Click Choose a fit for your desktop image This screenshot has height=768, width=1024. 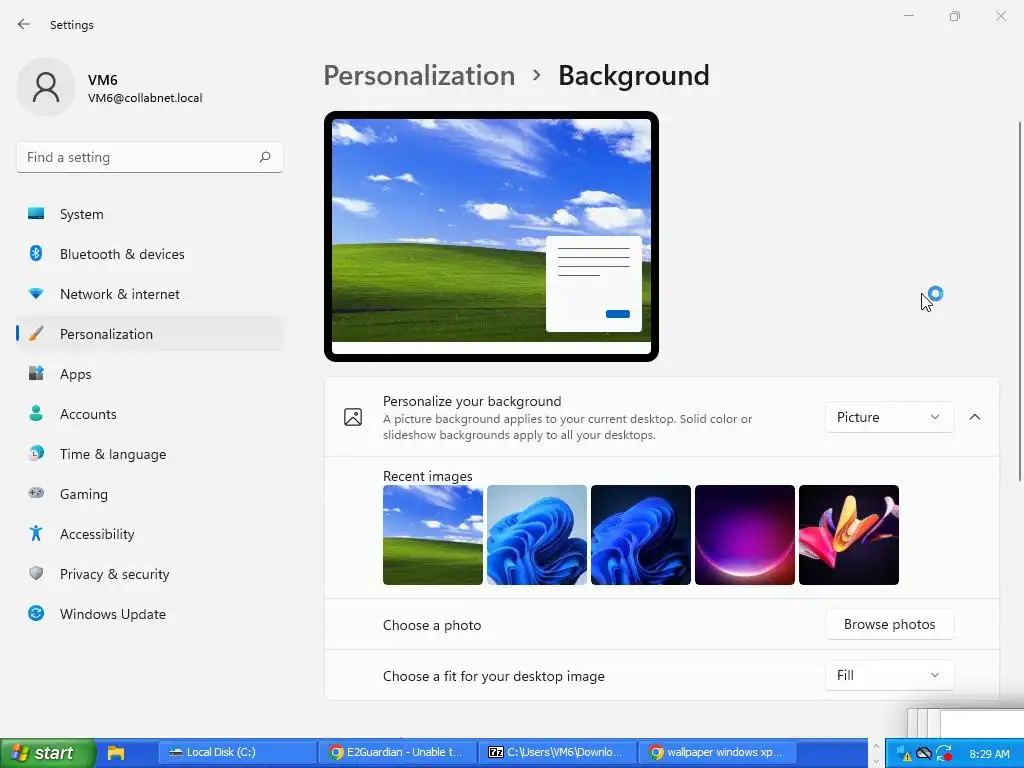click(494, 676)
